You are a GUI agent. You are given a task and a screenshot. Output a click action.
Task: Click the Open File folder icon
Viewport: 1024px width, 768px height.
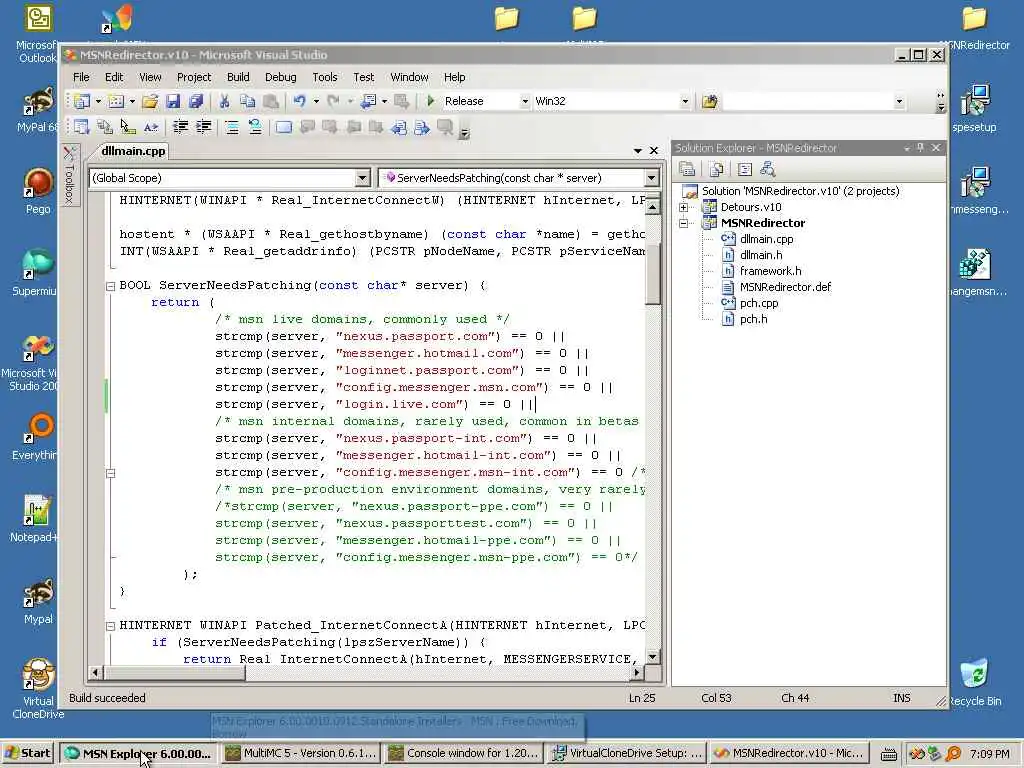pyautogui.click(x=150, y=101)
